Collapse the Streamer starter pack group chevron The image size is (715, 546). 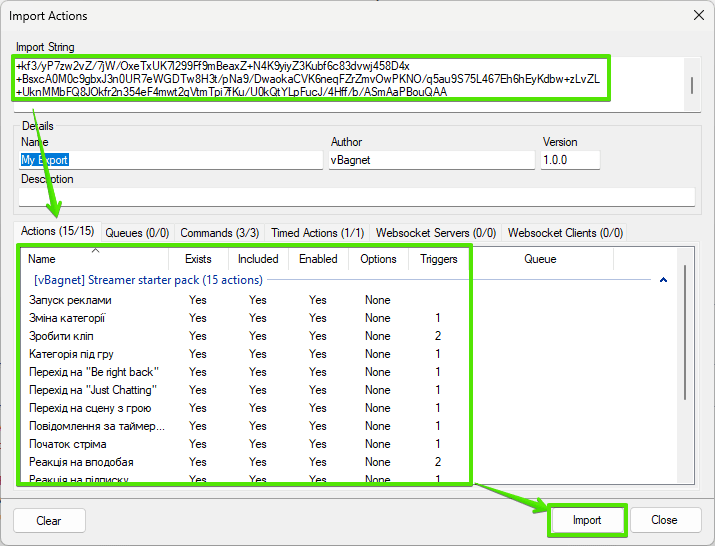pyautogui.click(x=663, y=280)
